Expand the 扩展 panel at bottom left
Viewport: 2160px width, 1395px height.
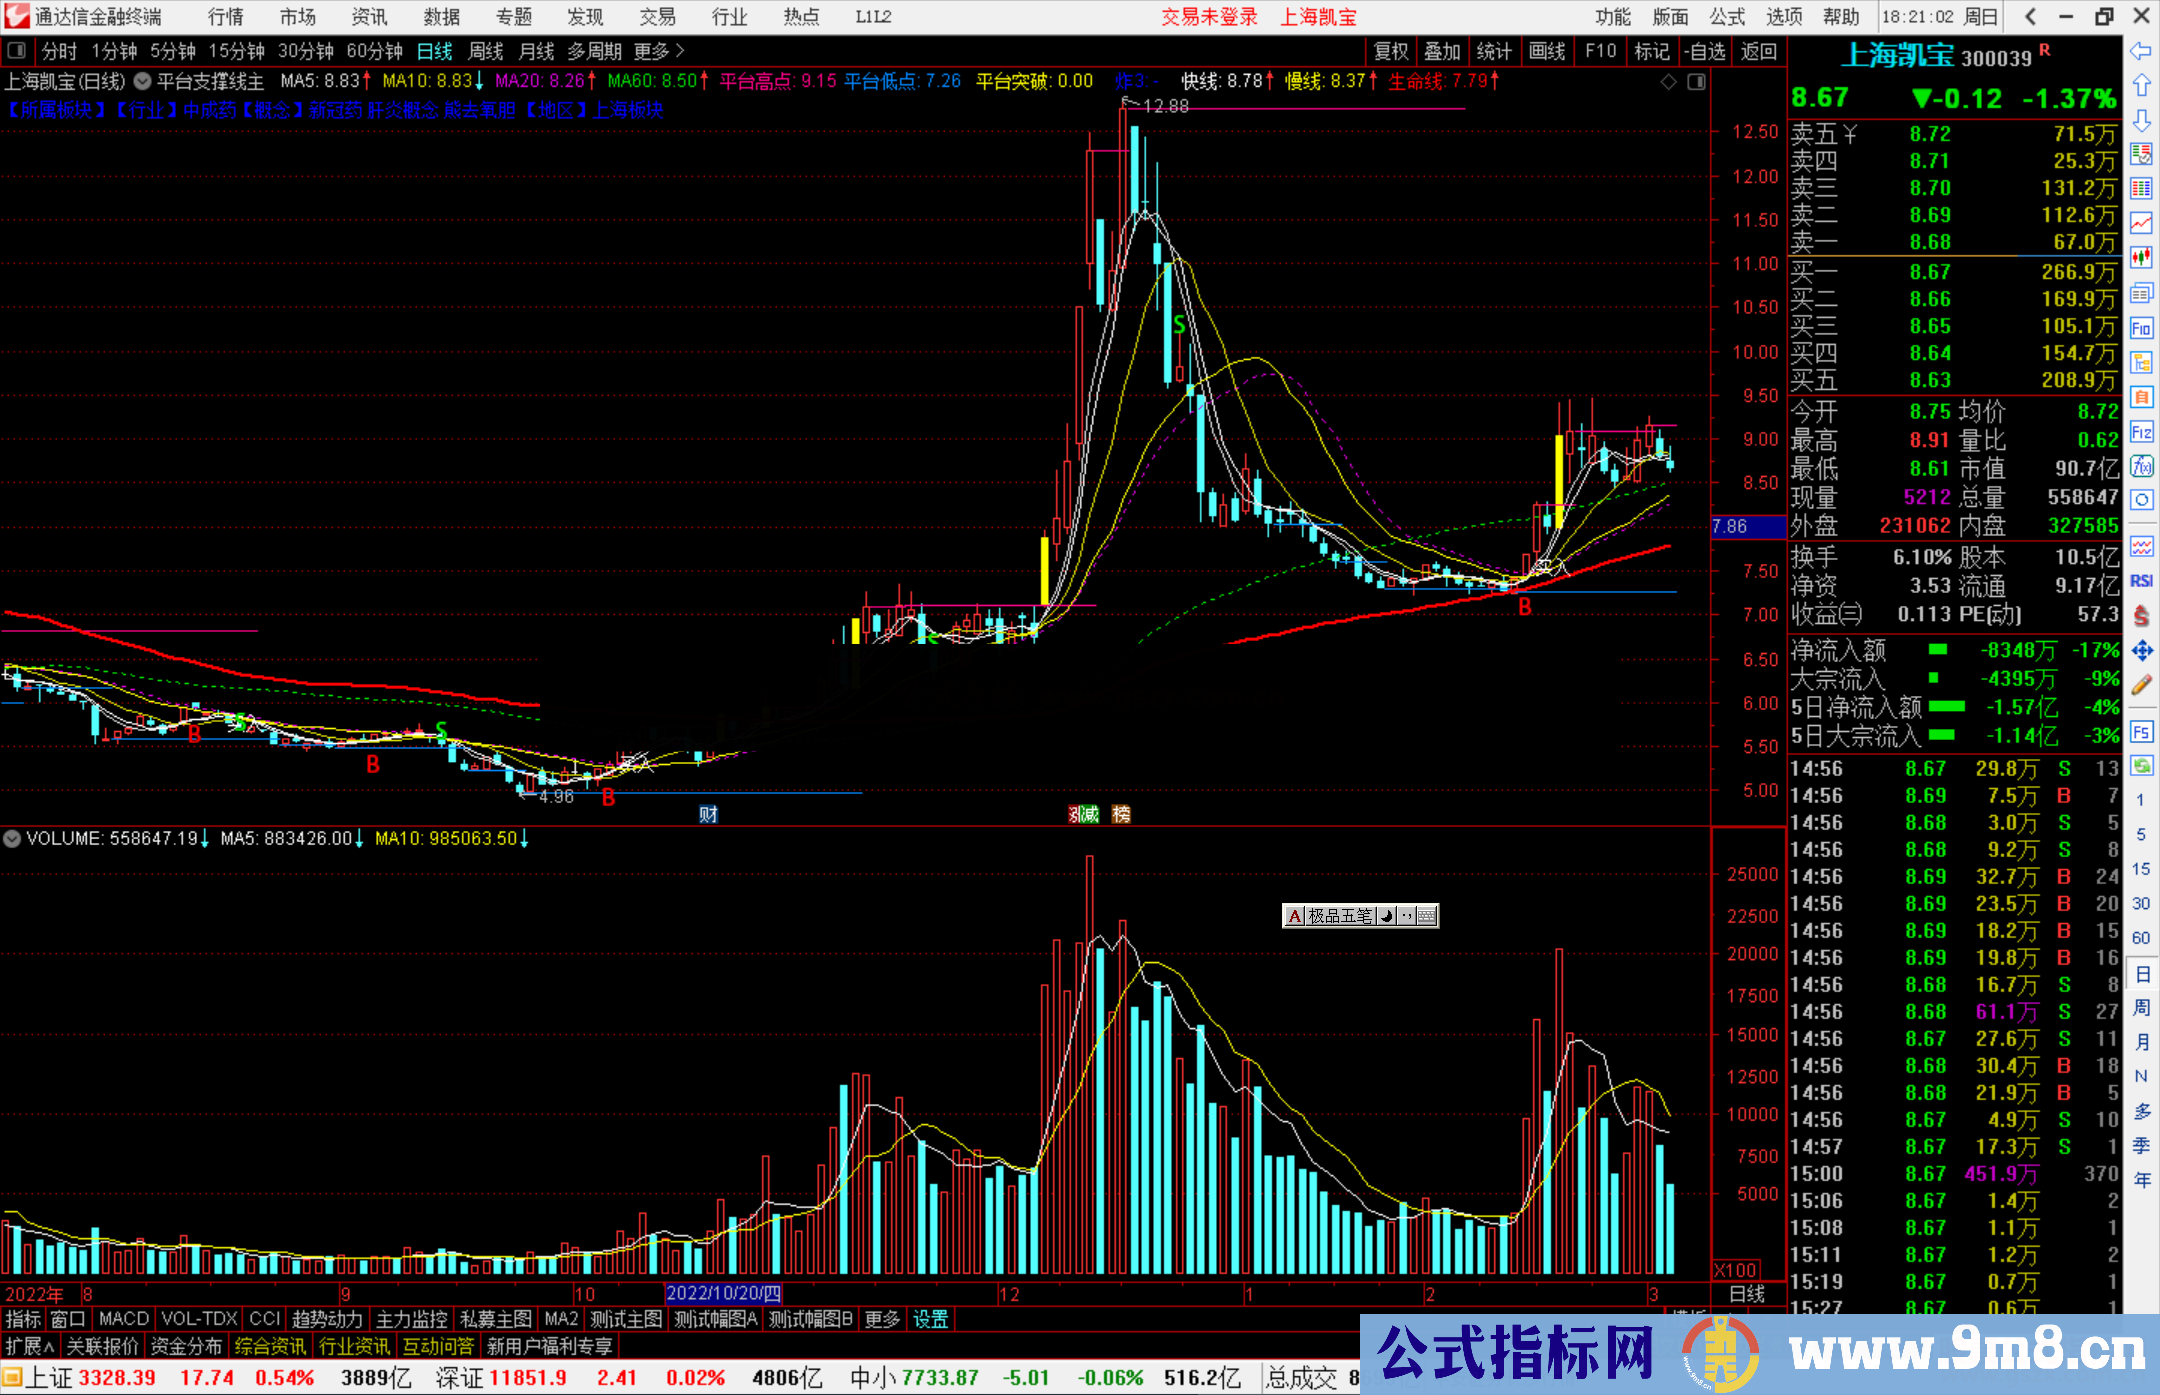[x=30, y=1346]
